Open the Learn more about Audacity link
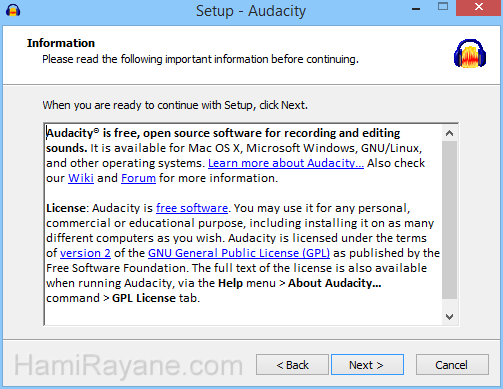Viewport: 503px width, 389px height. point(286,163)
